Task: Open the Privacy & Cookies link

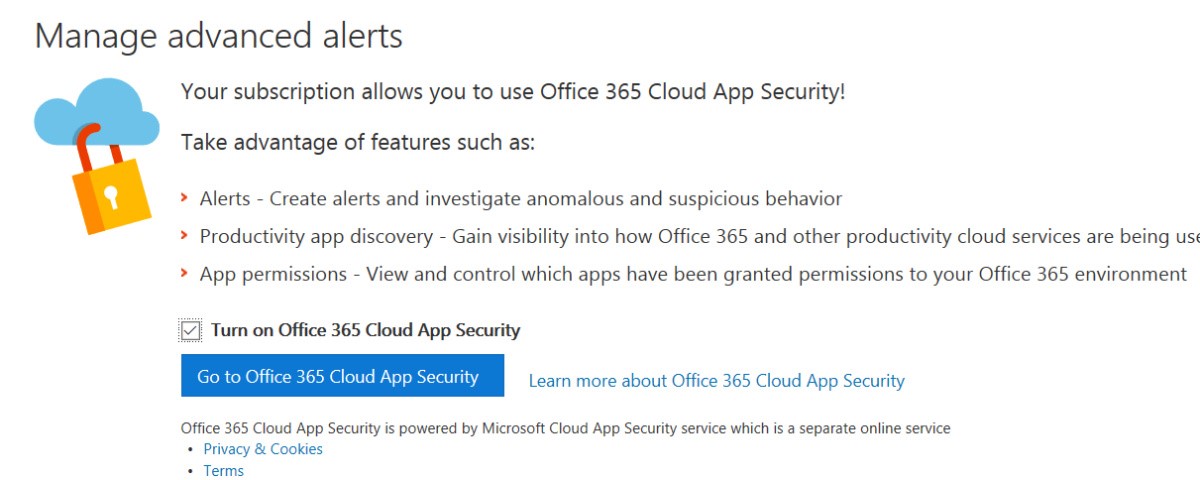Action: pos(263,449)
